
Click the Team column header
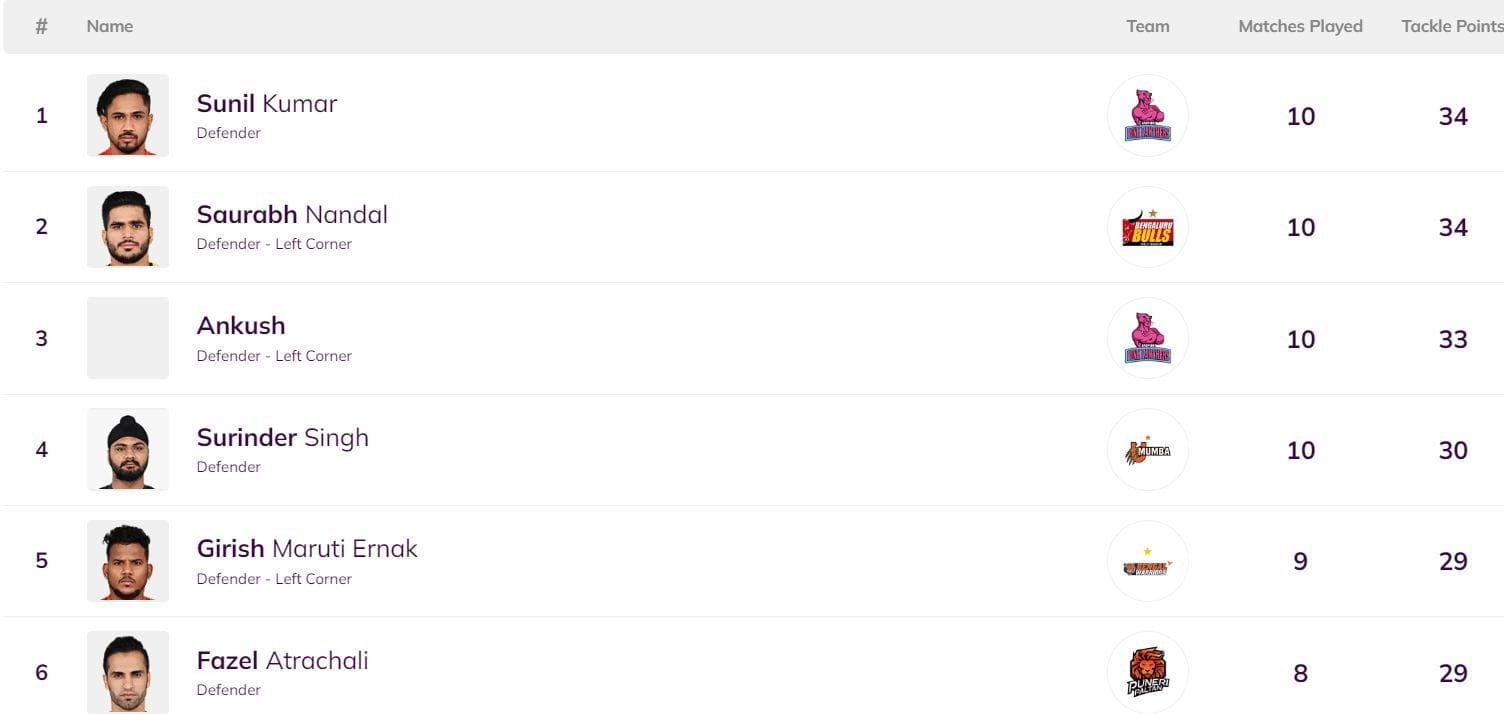[x=1147, y=27]
